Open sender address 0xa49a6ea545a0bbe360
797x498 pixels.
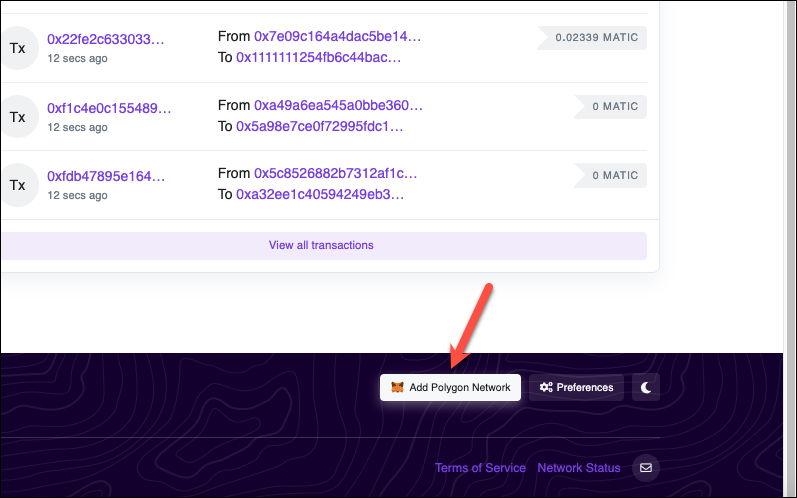[x=339, y=105]
